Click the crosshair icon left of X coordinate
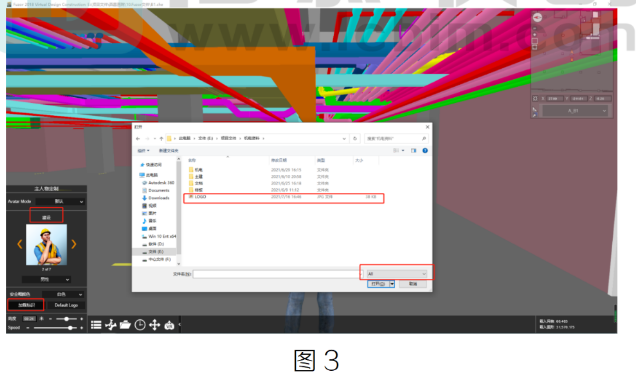Image resolution: width=636 pixels, height=384 pixels. tap(535, 99)
